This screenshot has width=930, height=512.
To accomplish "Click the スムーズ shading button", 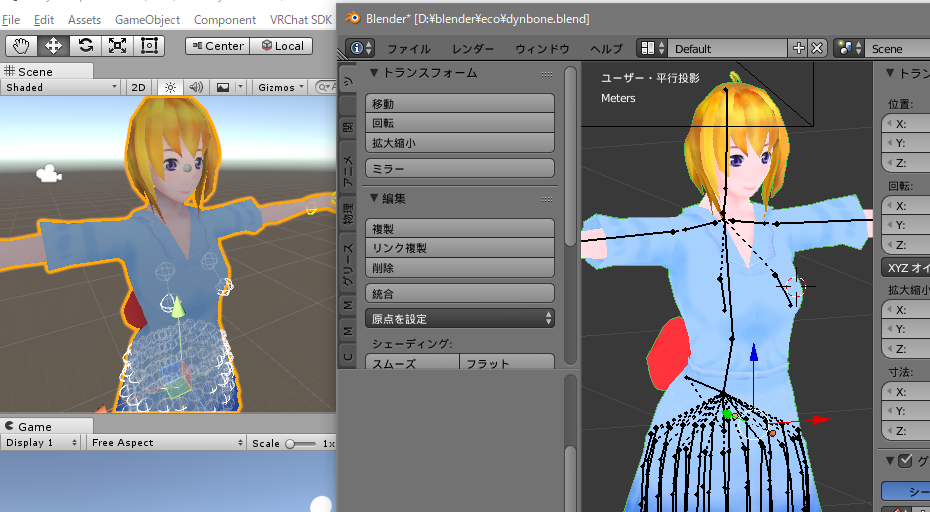I will (x=412, y=362).
